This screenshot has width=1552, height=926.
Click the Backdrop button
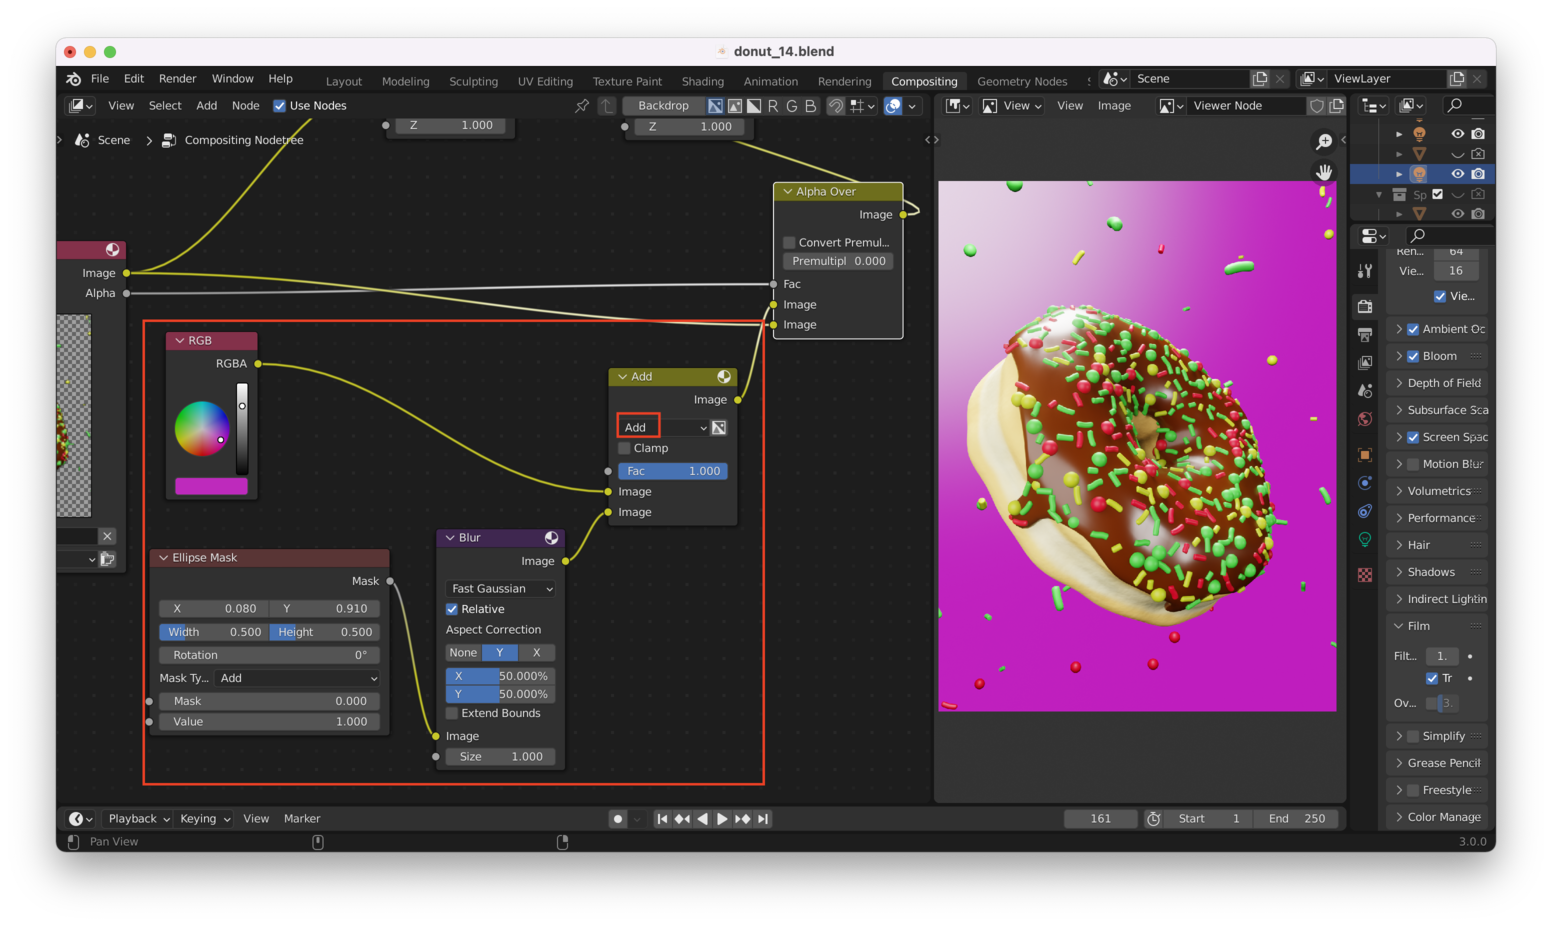pos(662,106)
